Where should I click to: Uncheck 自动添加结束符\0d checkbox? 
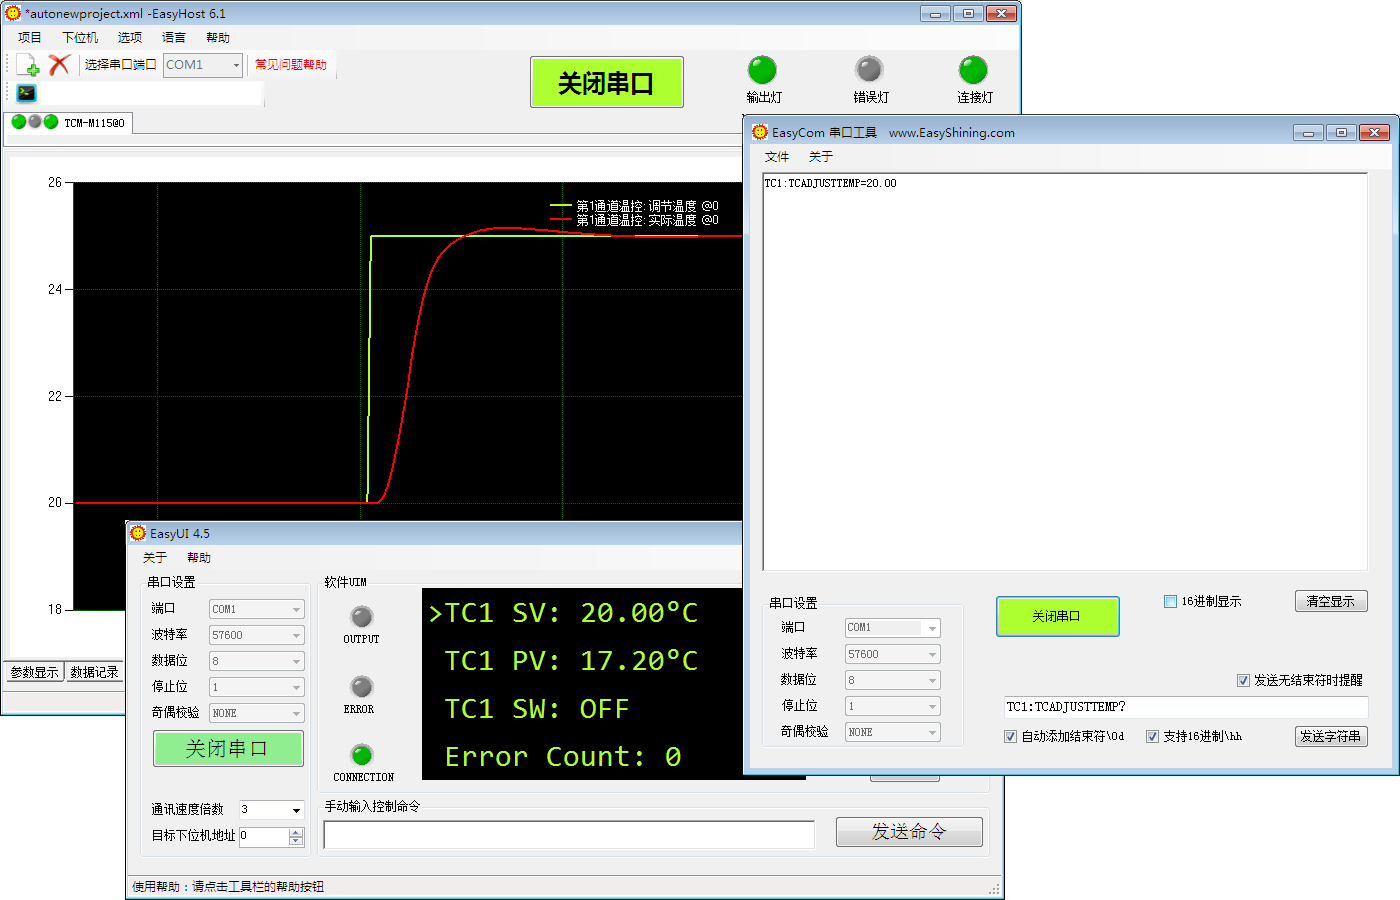1010,736
